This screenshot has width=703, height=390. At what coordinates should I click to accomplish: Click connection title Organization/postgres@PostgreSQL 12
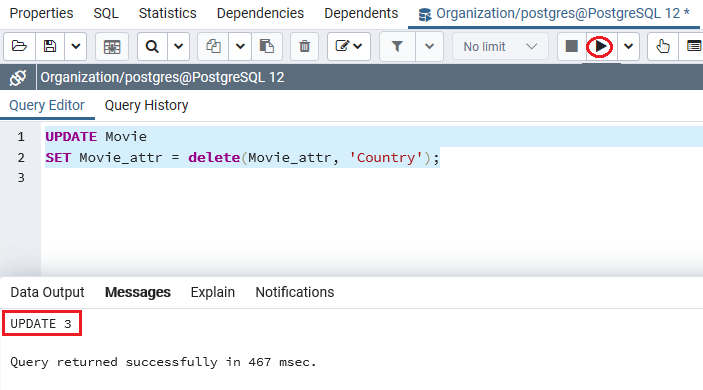click(162, 78)
